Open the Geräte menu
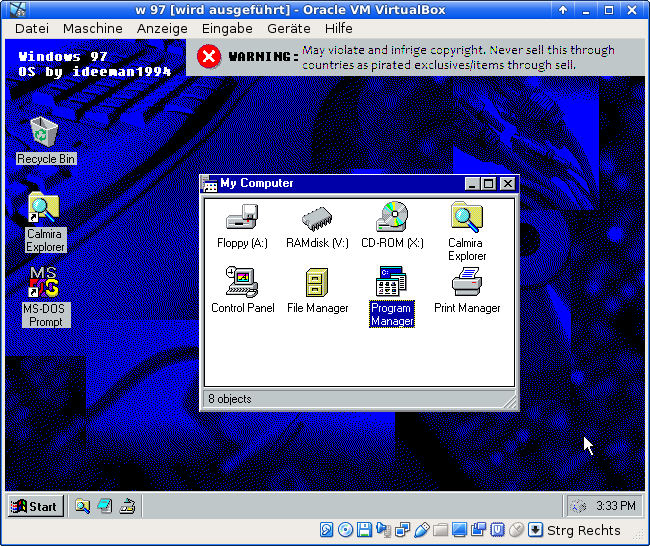 289,29
